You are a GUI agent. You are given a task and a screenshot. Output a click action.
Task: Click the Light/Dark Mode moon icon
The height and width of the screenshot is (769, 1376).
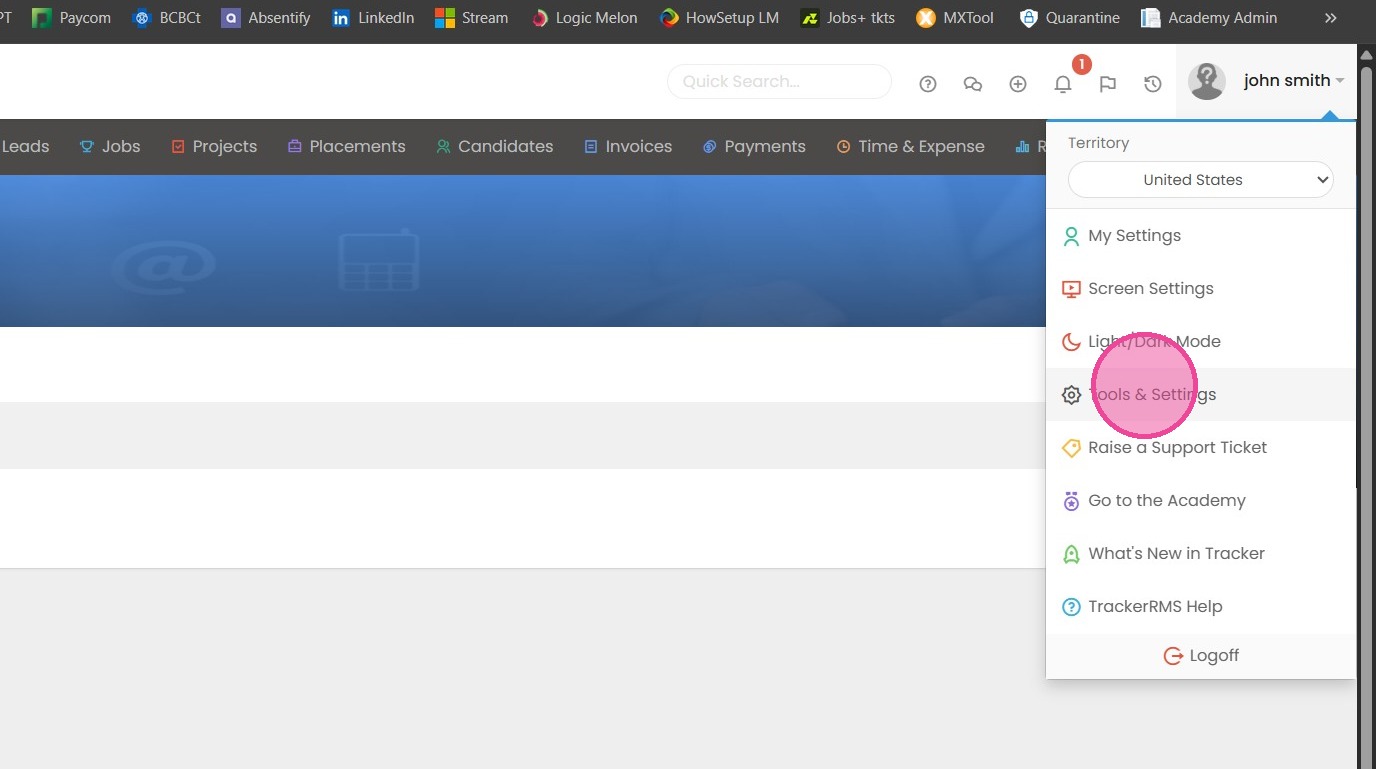click(1071, 342)
